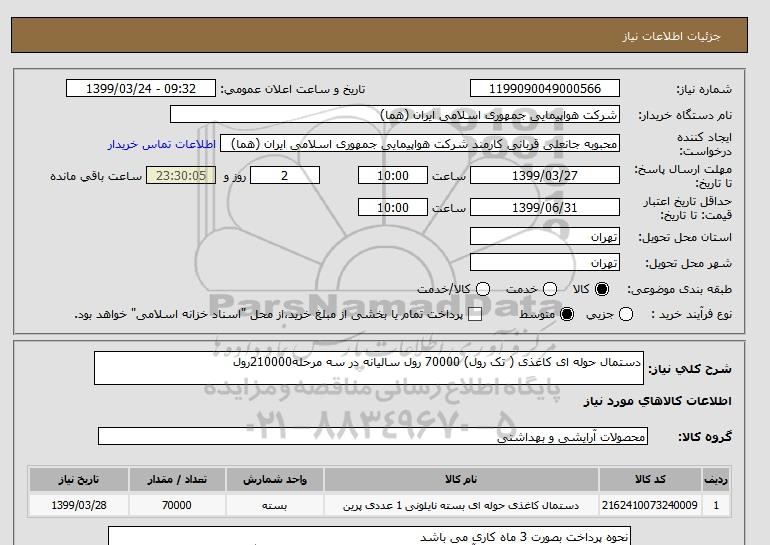The image size is (770, 545).
Task: Click the شماره نیاز field 1199090049000566
Action: [545, 88]
